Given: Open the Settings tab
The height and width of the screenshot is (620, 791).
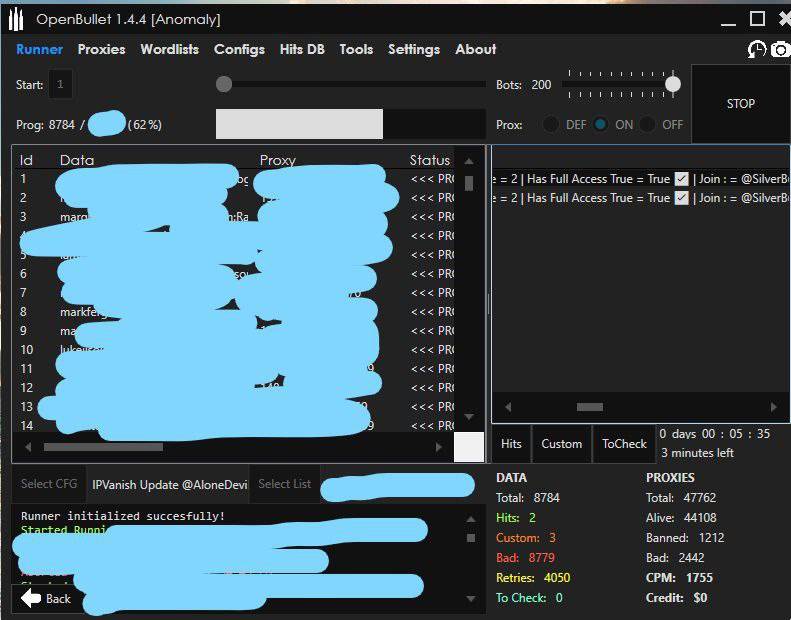Looking at the screenshot, I should [x=414, y=49].
